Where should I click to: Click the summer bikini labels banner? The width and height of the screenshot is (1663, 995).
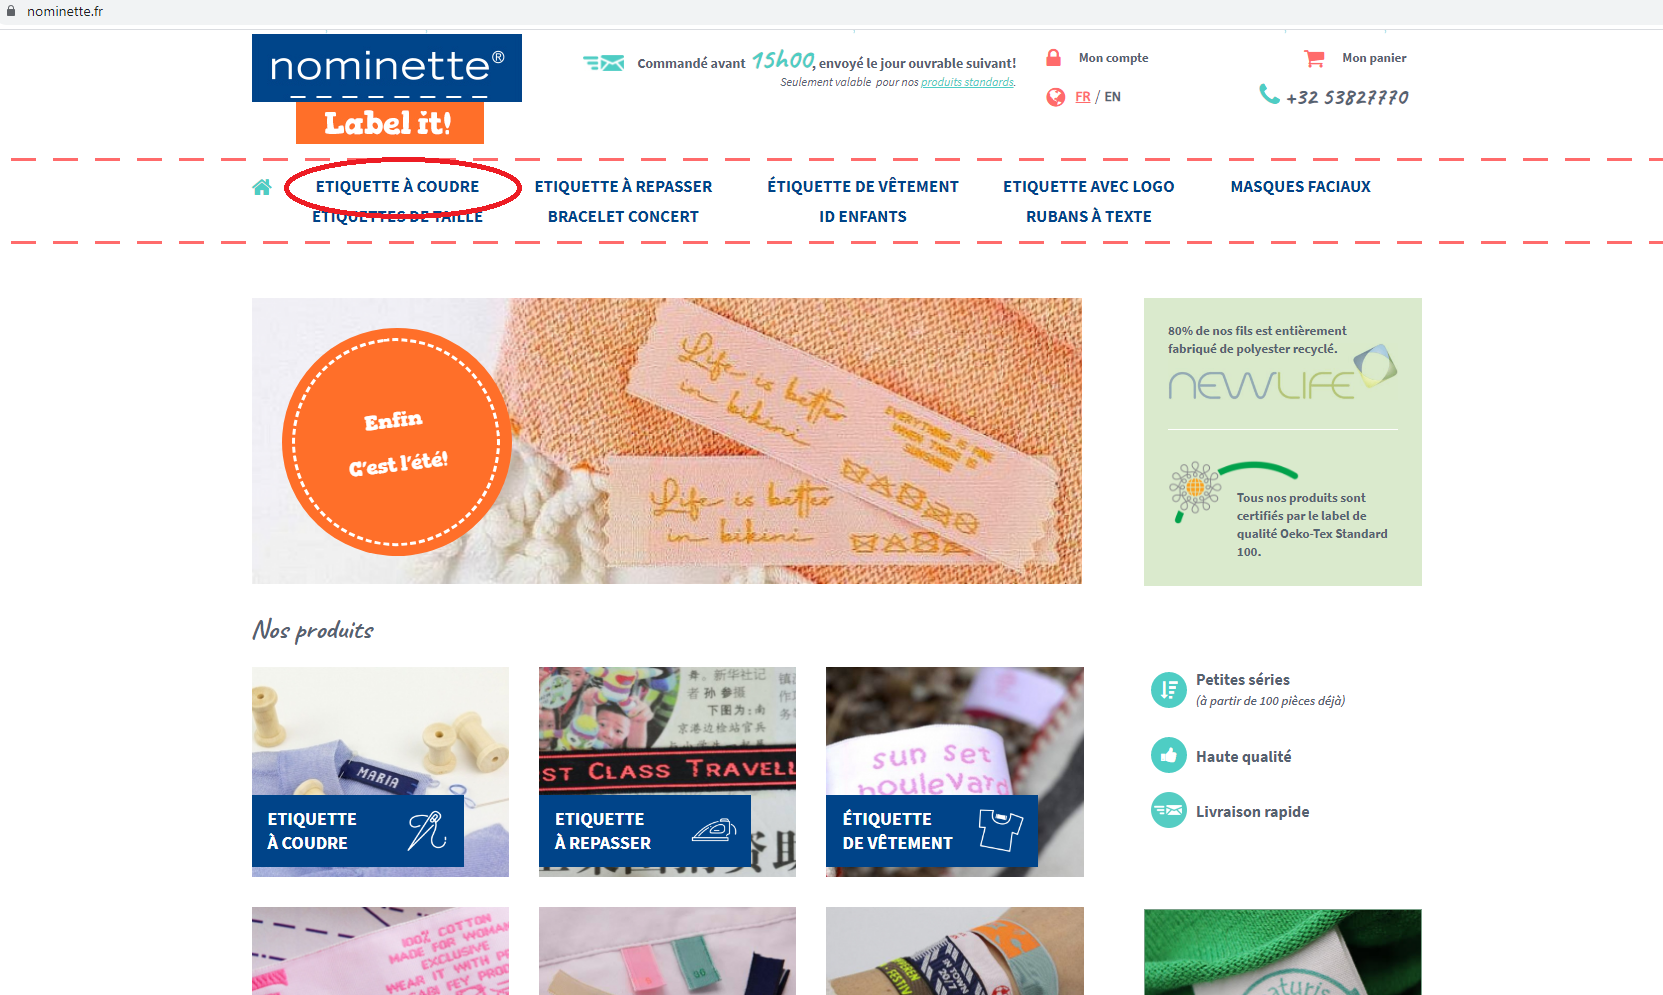click(x=666, y=441)
